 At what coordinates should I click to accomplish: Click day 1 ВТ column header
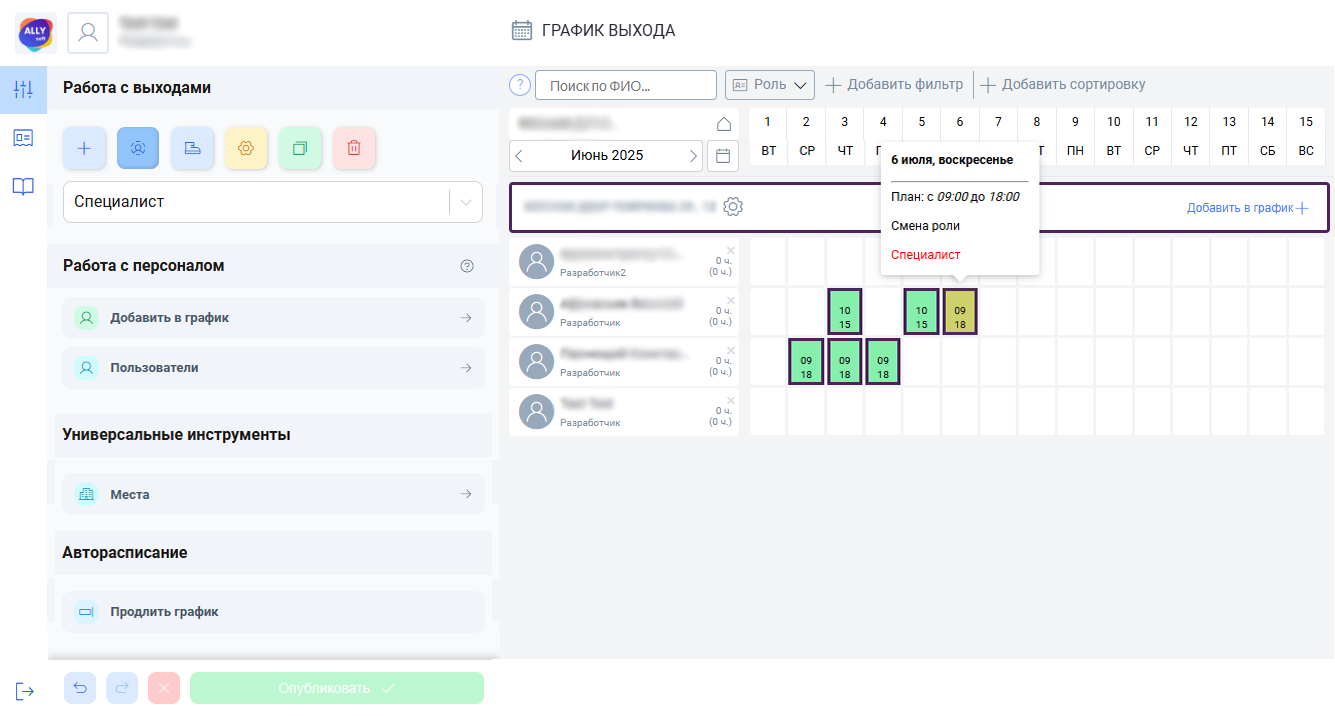pyautogui.click(x=768, y=136)
